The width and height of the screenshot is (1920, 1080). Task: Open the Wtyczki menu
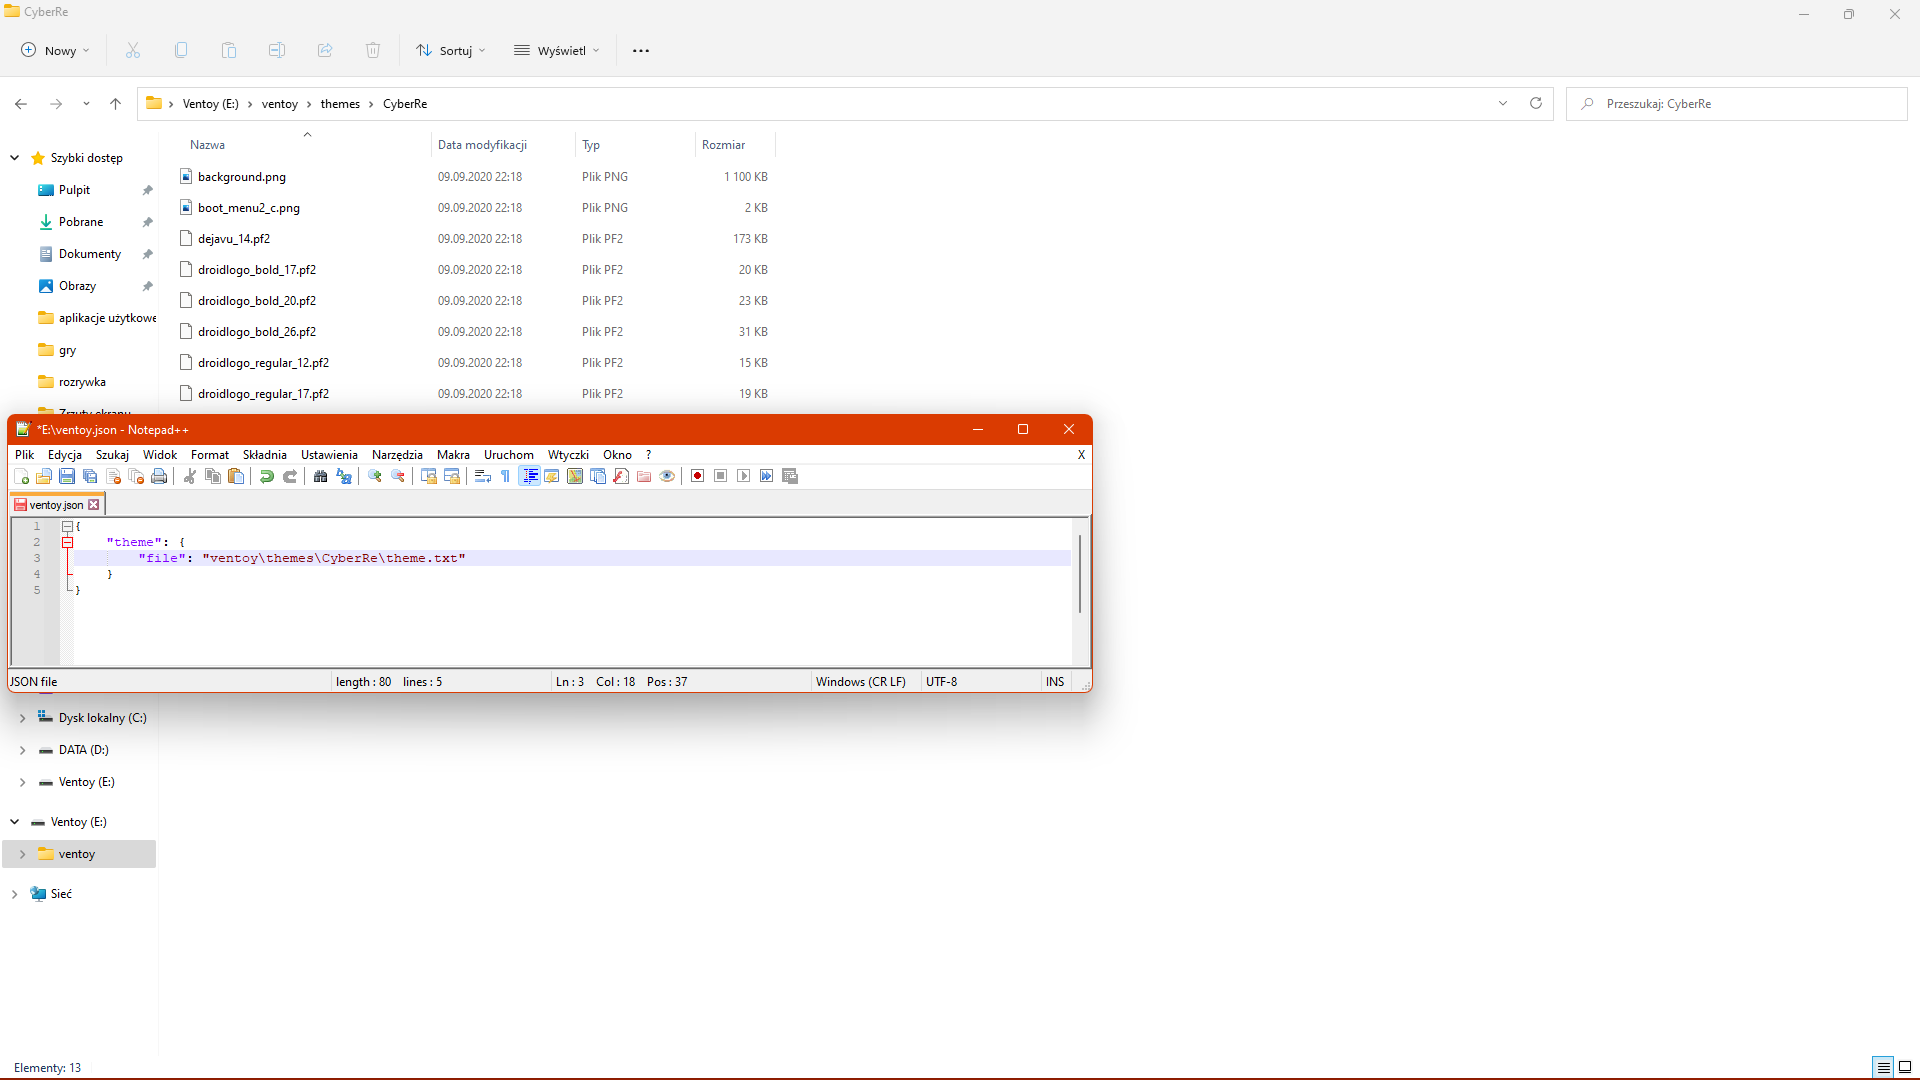click(x=567, y=455)
